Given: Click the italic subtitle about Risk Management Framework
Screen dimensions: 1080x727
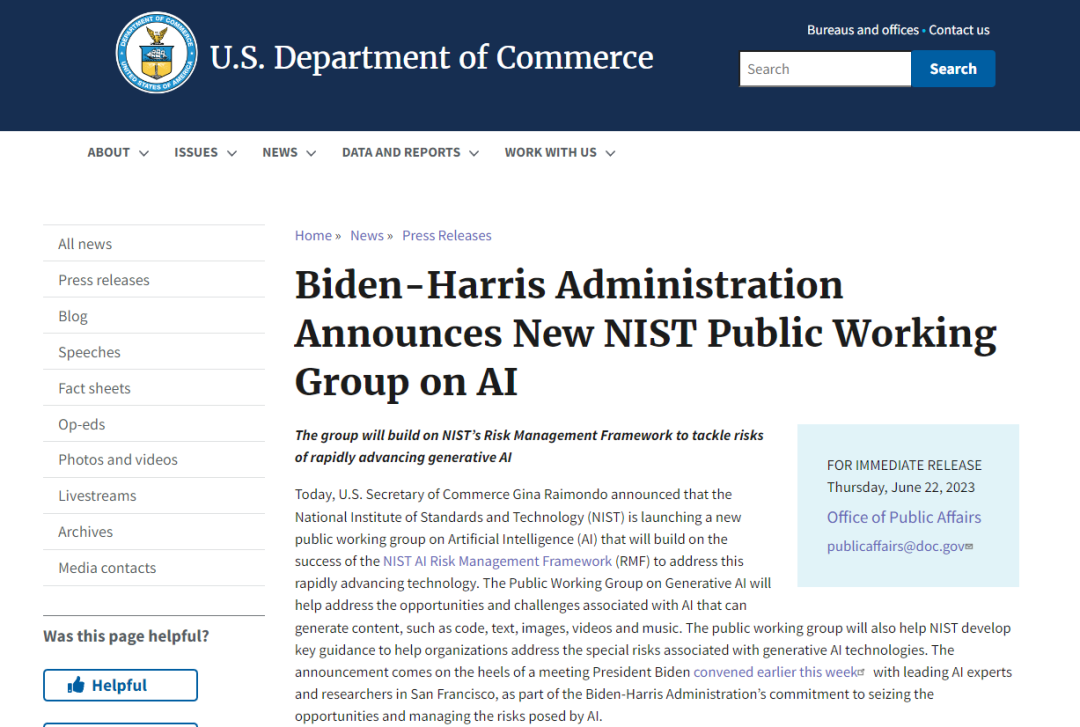Looking at the screenshot, I should pyautogui.click(x=529, y=447).
